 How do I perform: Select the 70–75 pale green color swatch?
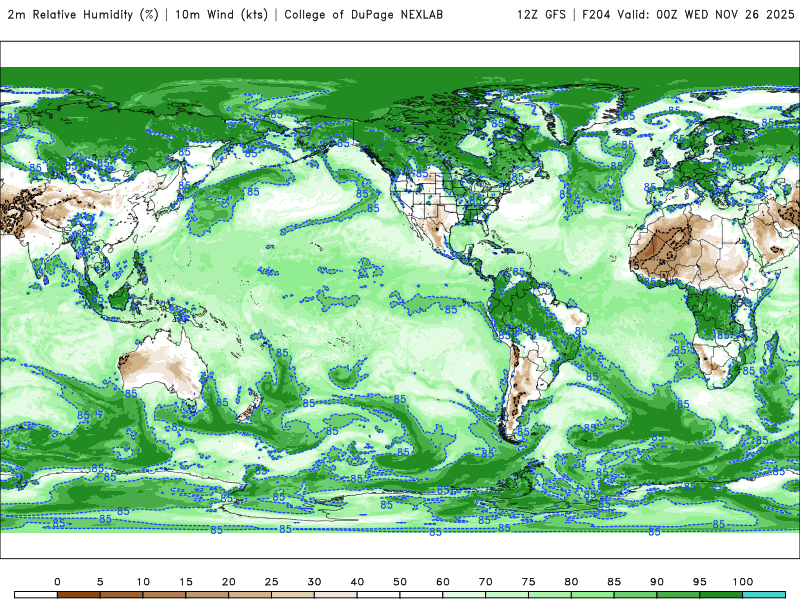[507, 595]
